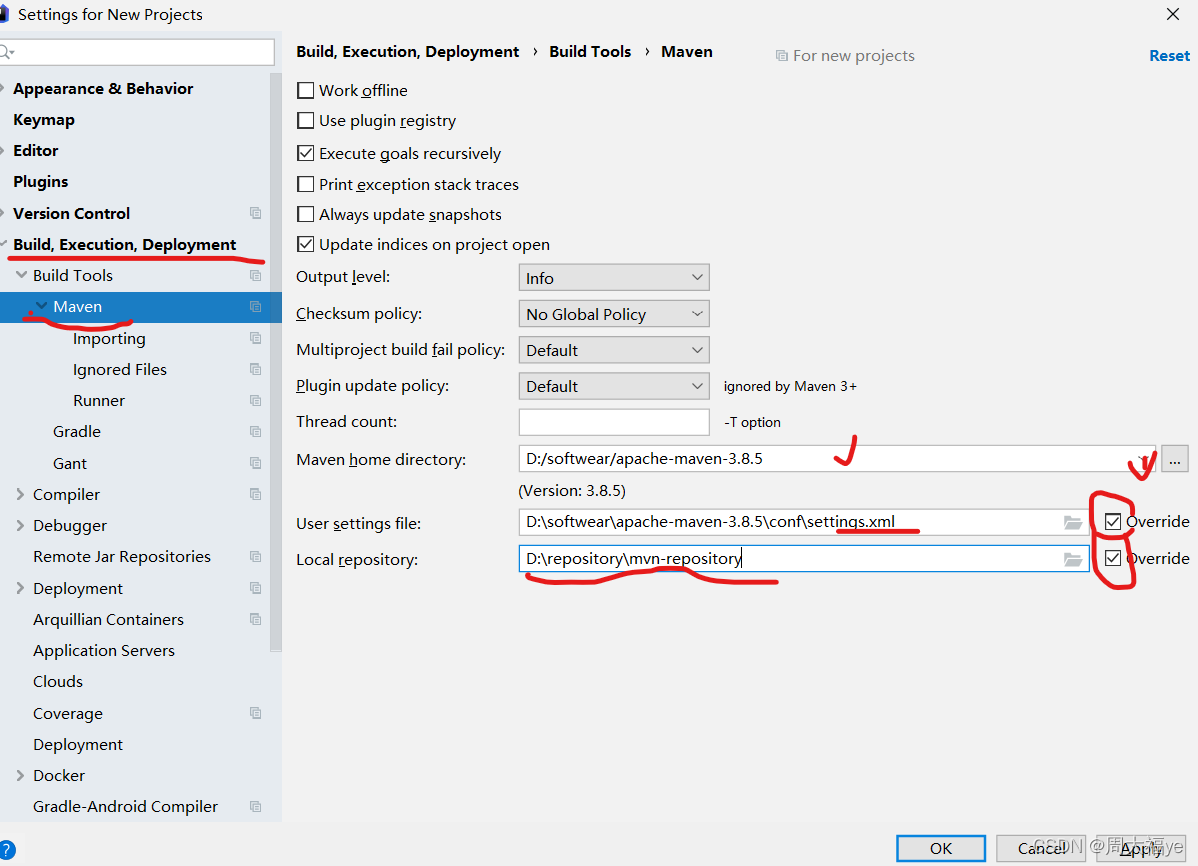
Task: Click the project-level icon beside Gant
Action: click(x=255, y=463)
